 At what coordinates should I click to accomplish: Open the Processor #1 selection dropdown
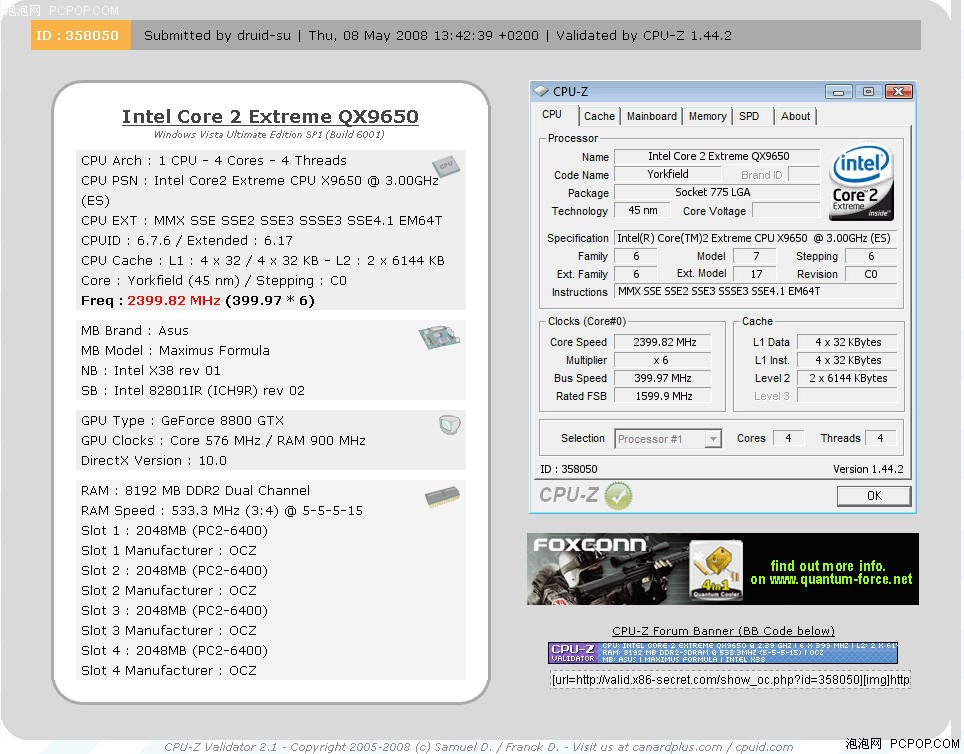pyautogui.click(x=713, y=439)
